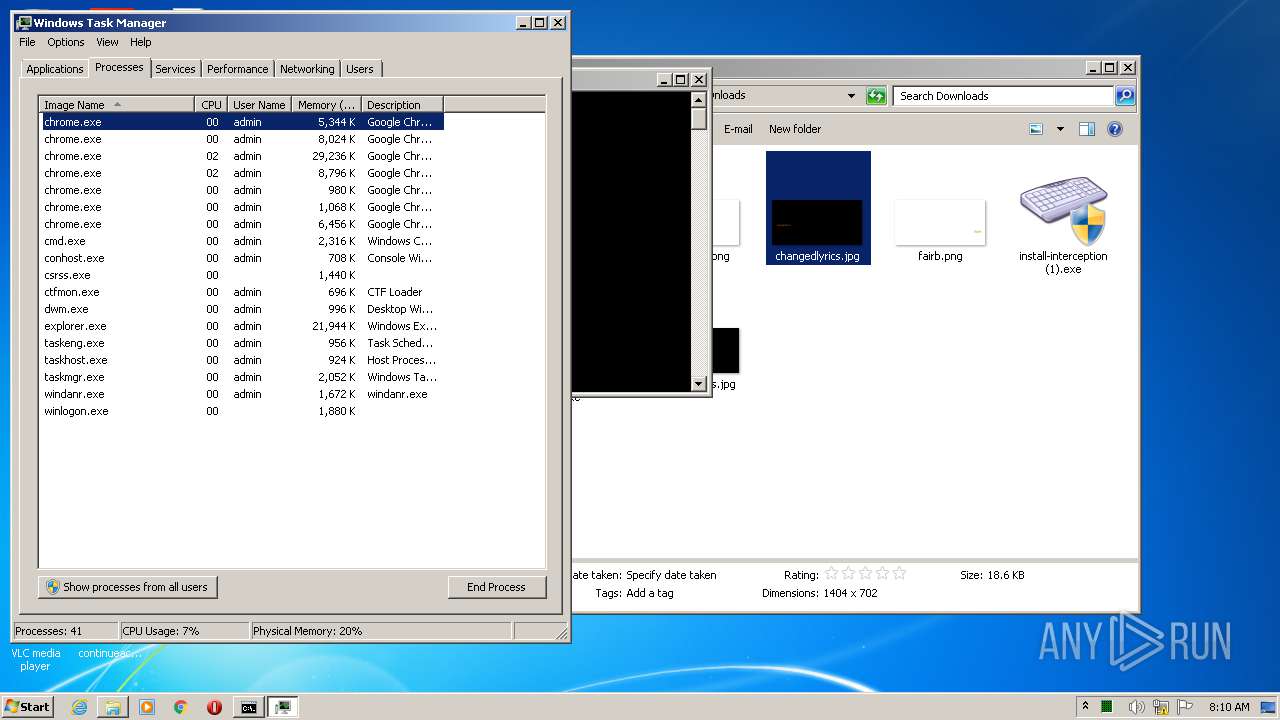The height and width of the screenshot is (720, 1280).
Task: Click the E-mail toolbar button
Action: point(738,129)
